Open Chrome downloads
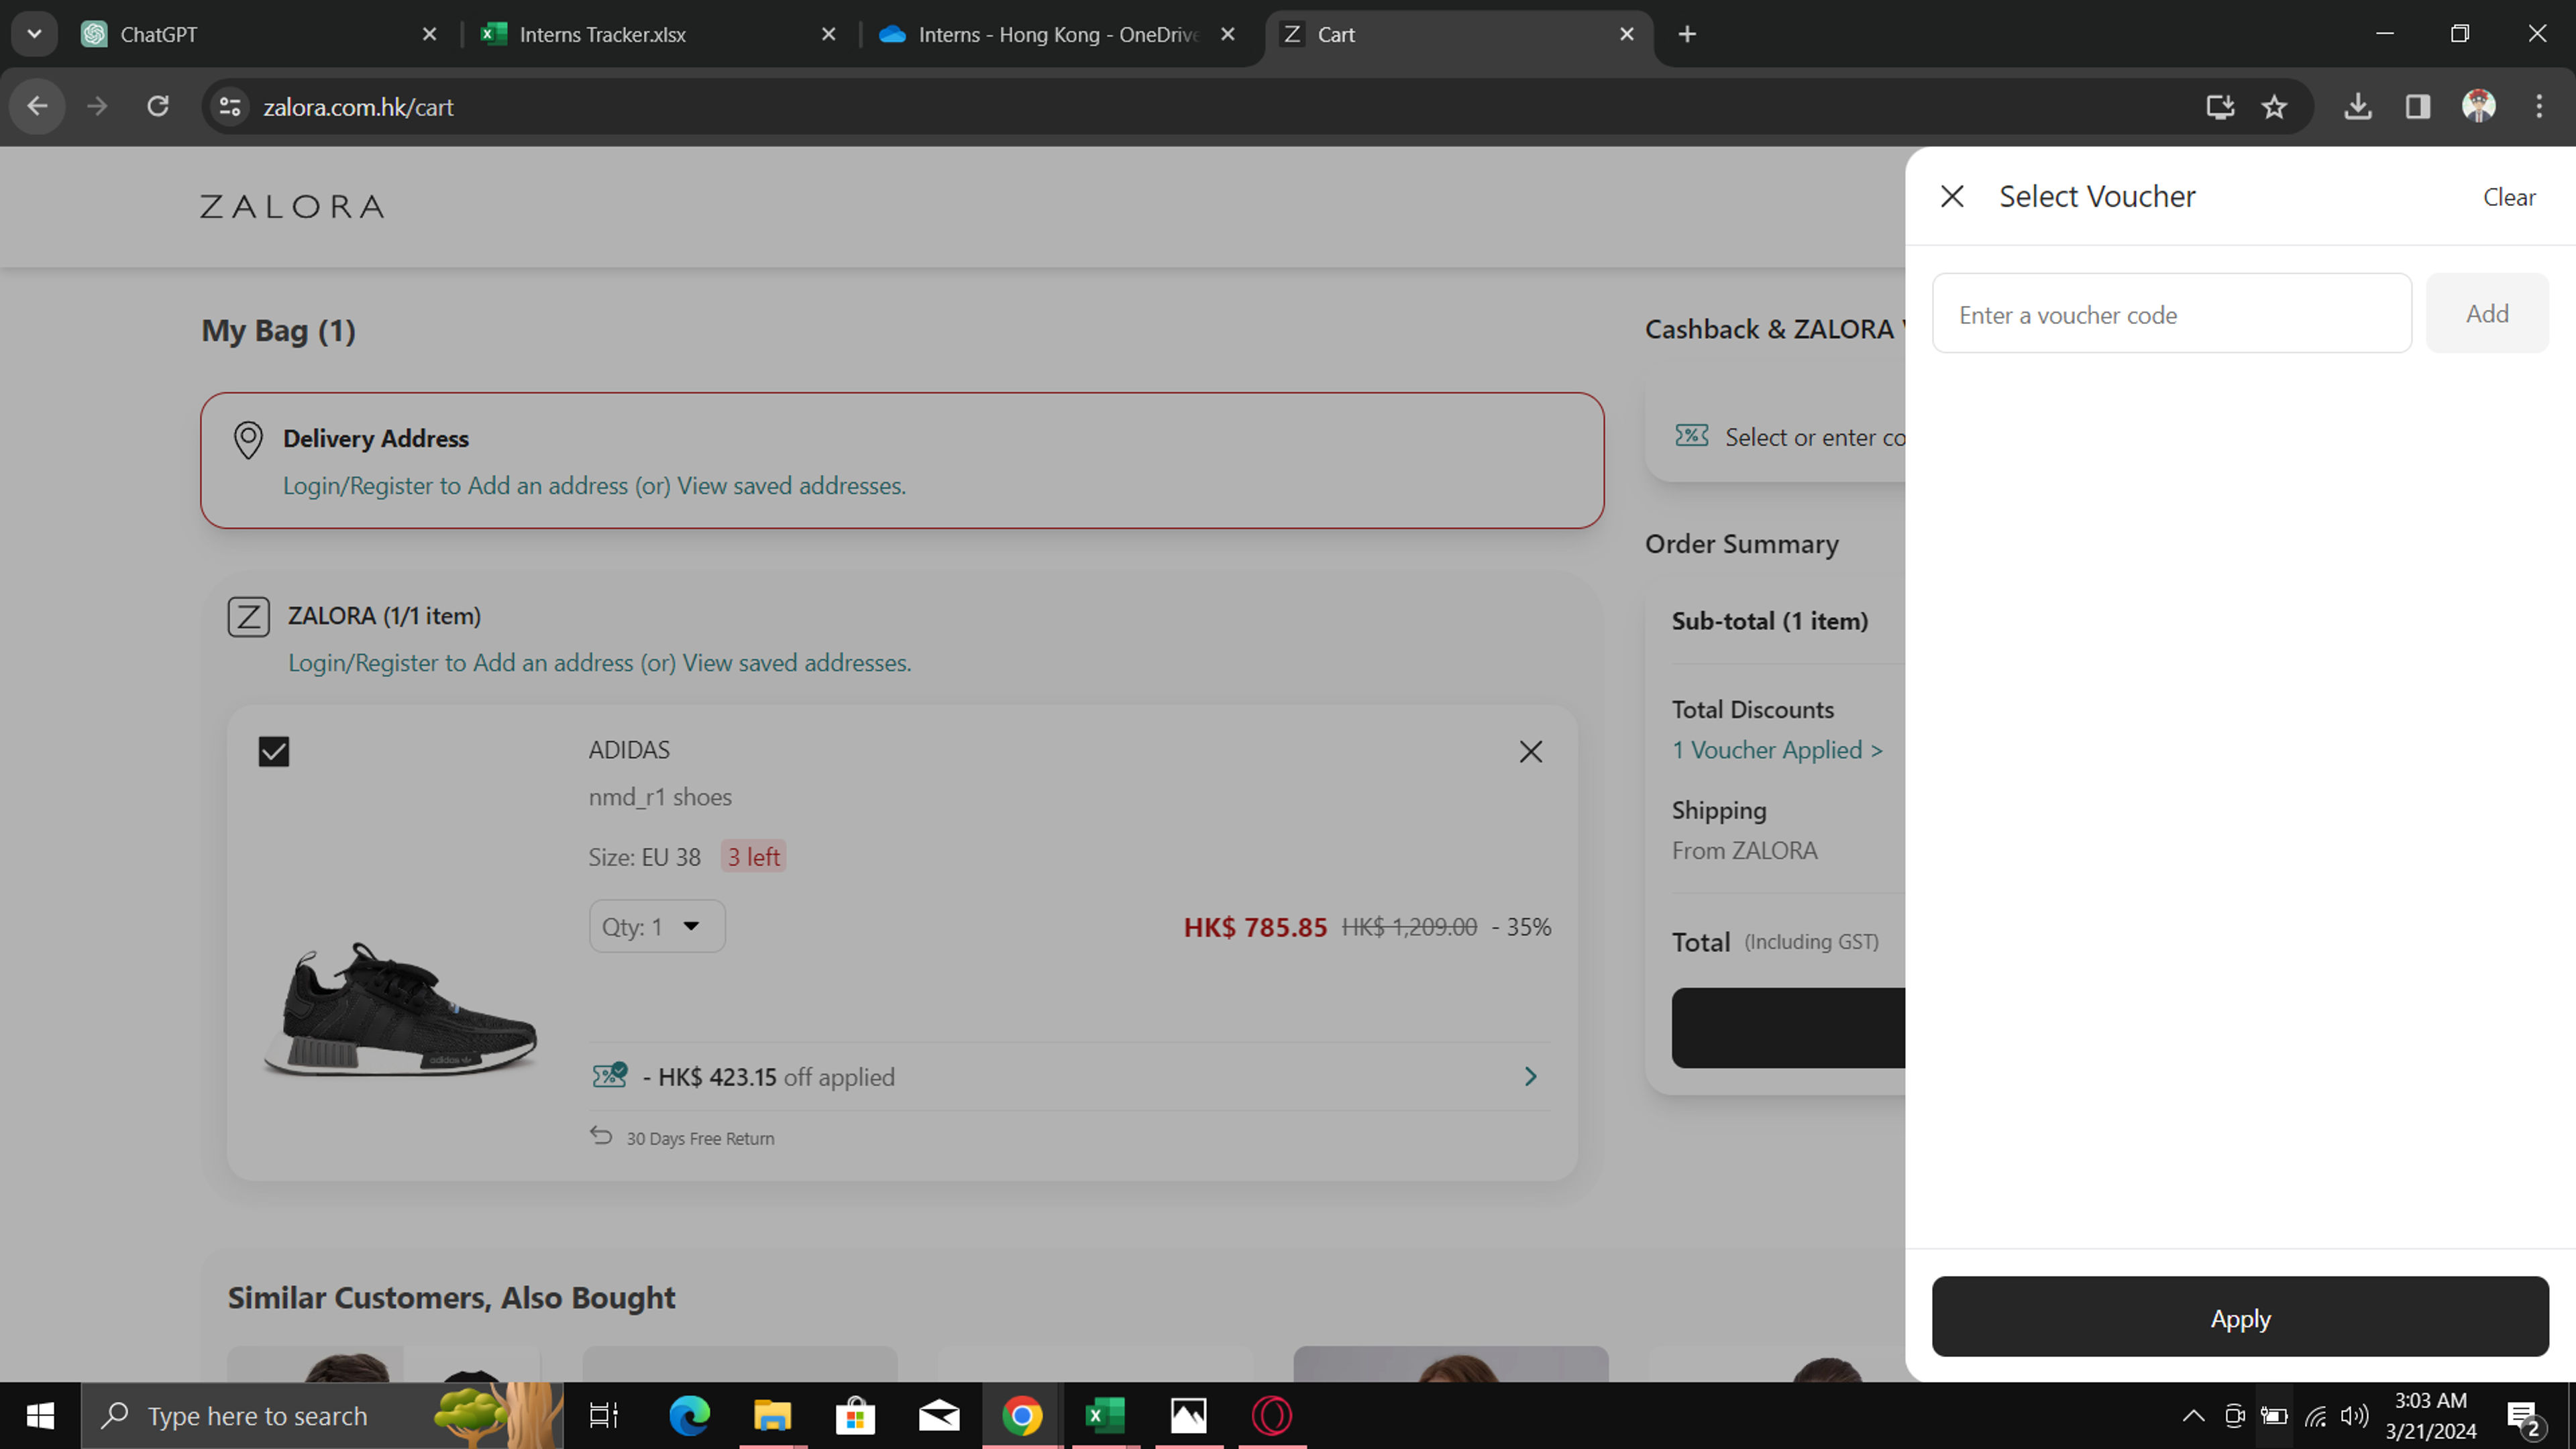This screenshot has width=2576, height=1449. click(x=2357, y=106)
